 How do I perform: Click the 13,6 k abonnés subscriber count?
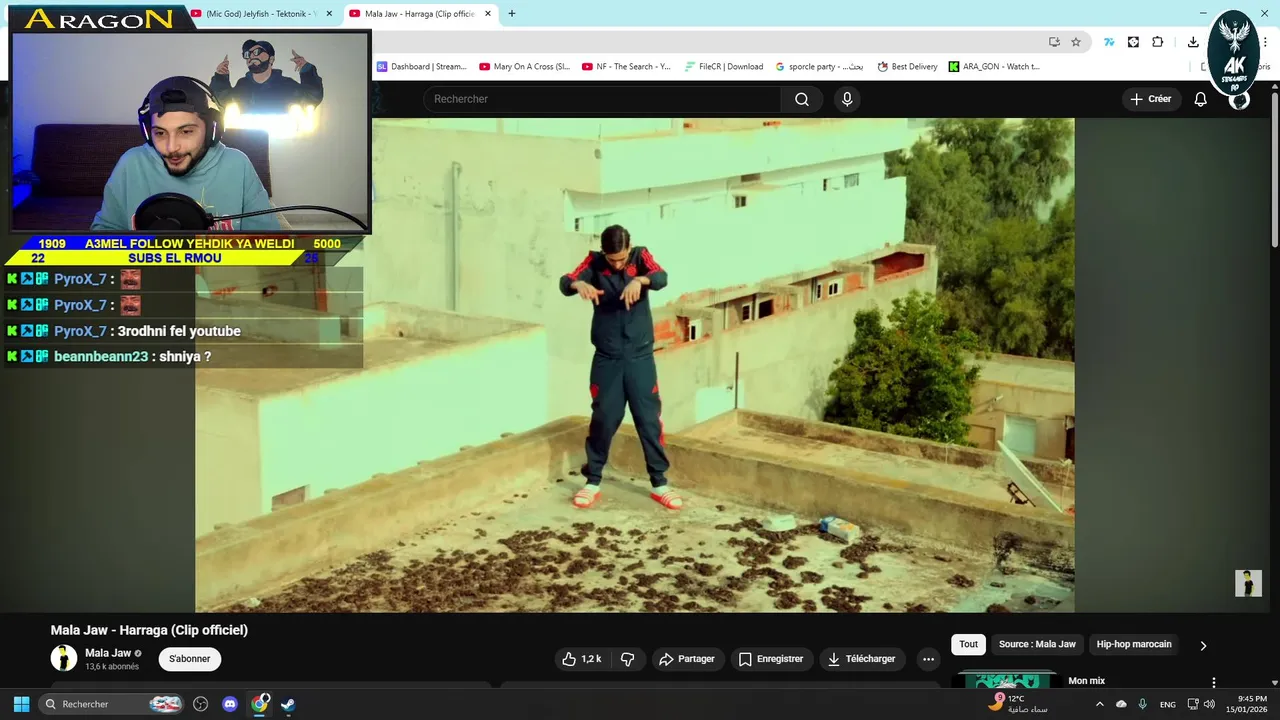[x=112, y=667]
